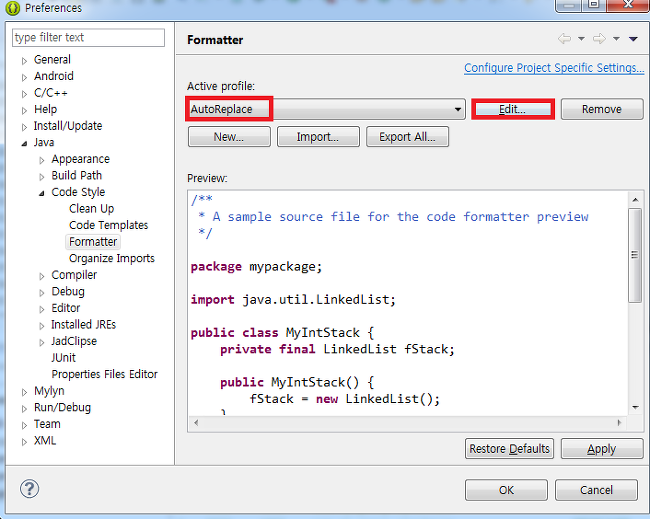This screenshot has width=650, height=519.
Task: Open the forward history dropdown arrow
Action: coord(616,39)
